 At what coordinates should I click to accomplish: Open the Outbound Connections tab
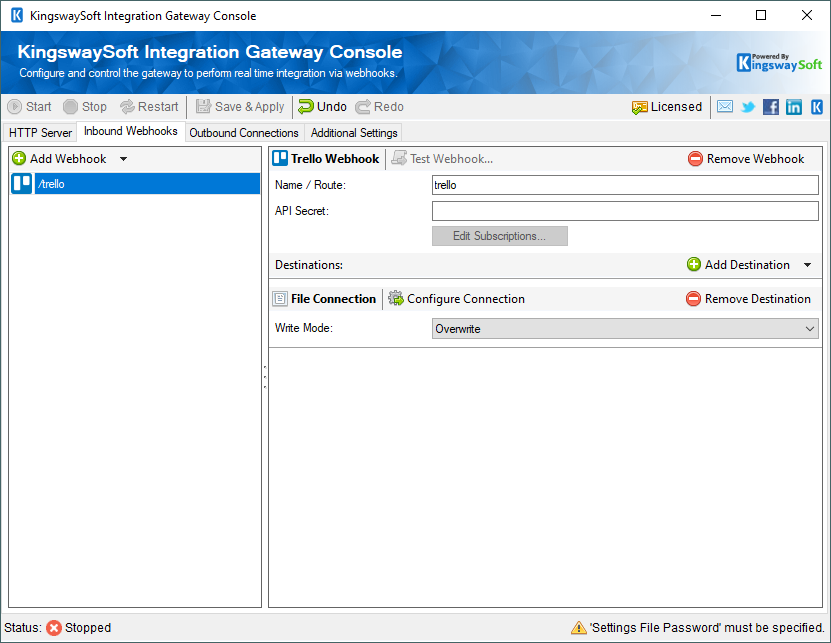(x=244, y=133)
